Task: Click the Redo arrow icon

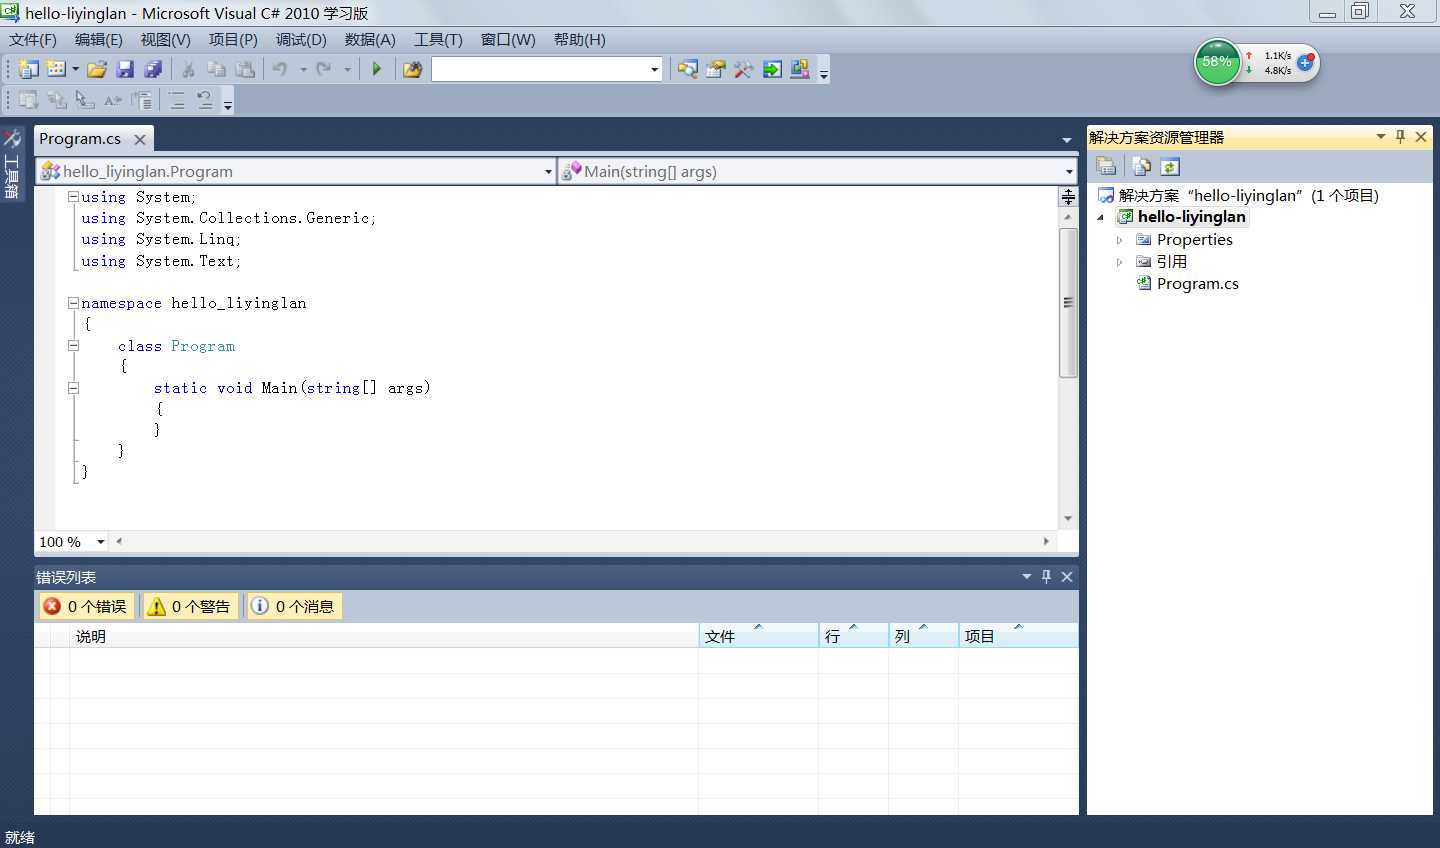Action: click(x=324, y=69)
